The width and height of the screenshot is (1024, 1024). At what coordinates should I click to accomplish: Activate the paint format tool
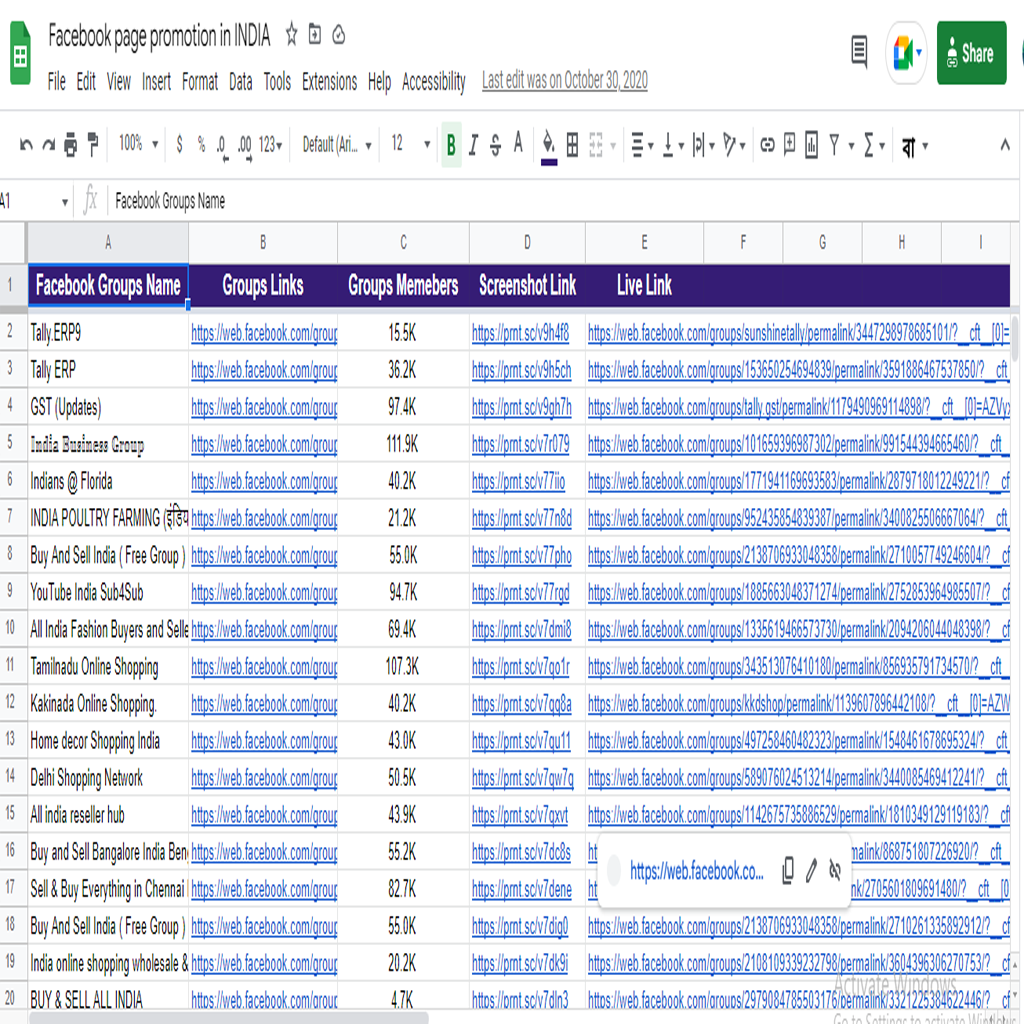(x=93, y=144)
